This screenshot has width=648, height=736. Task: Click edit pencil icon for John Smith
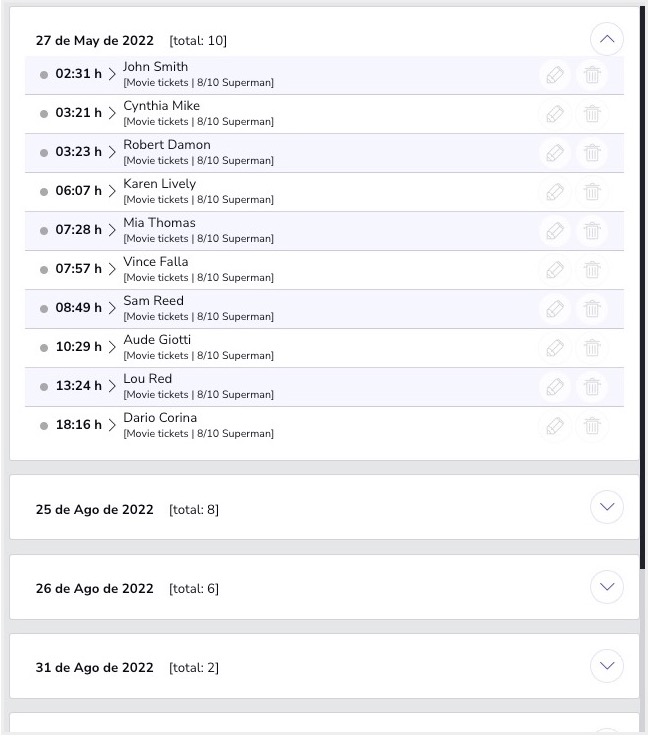click(555, 75)
